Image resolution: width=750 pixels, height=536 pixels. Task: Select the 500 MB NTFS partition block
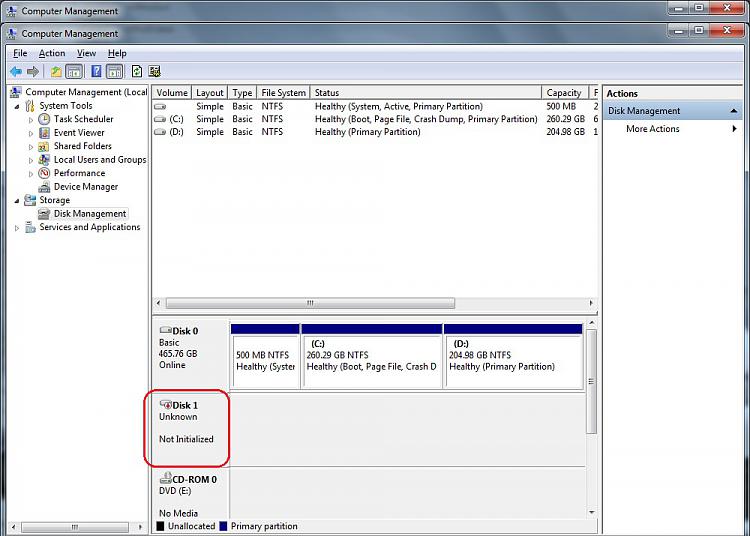point(265,356)
